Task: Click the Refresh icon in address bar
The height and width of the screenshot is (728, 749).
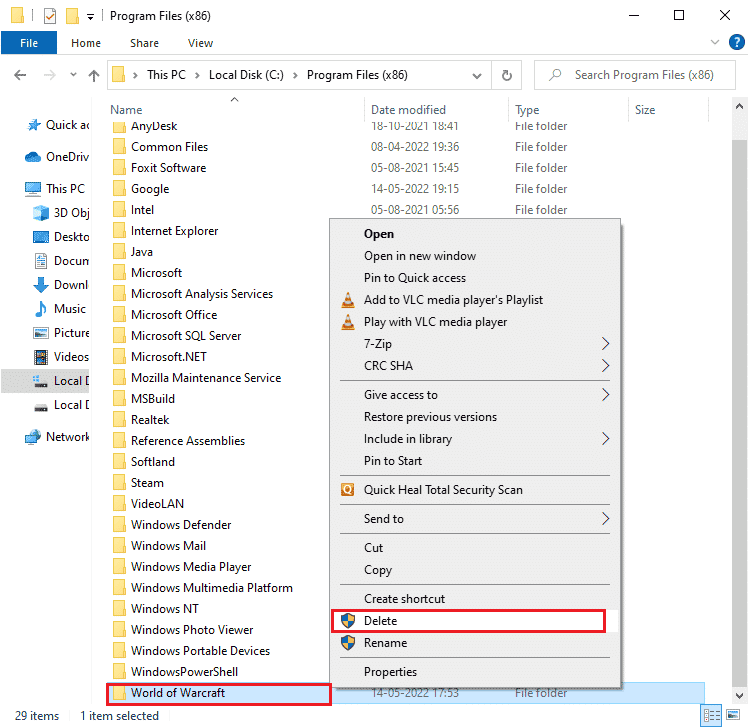Action: (507, 75)
